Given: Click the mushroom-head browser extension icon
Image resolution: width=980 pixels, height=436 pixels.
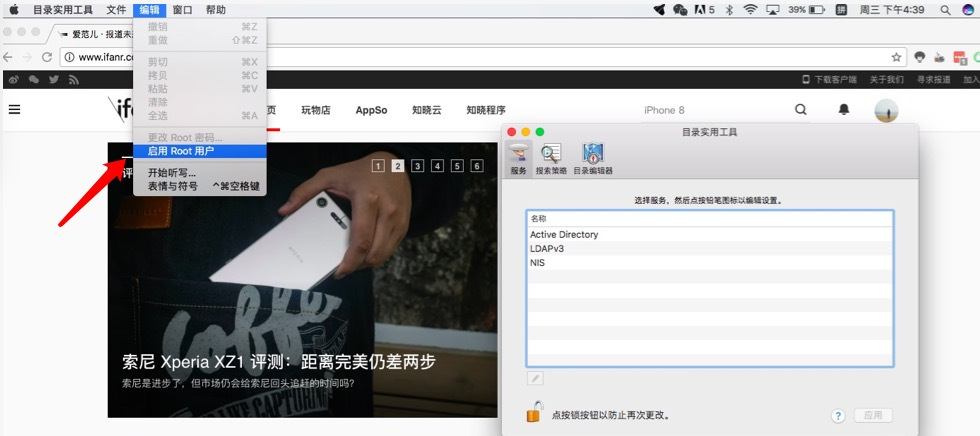Looking at the screenshot, I should pos(919,57).
